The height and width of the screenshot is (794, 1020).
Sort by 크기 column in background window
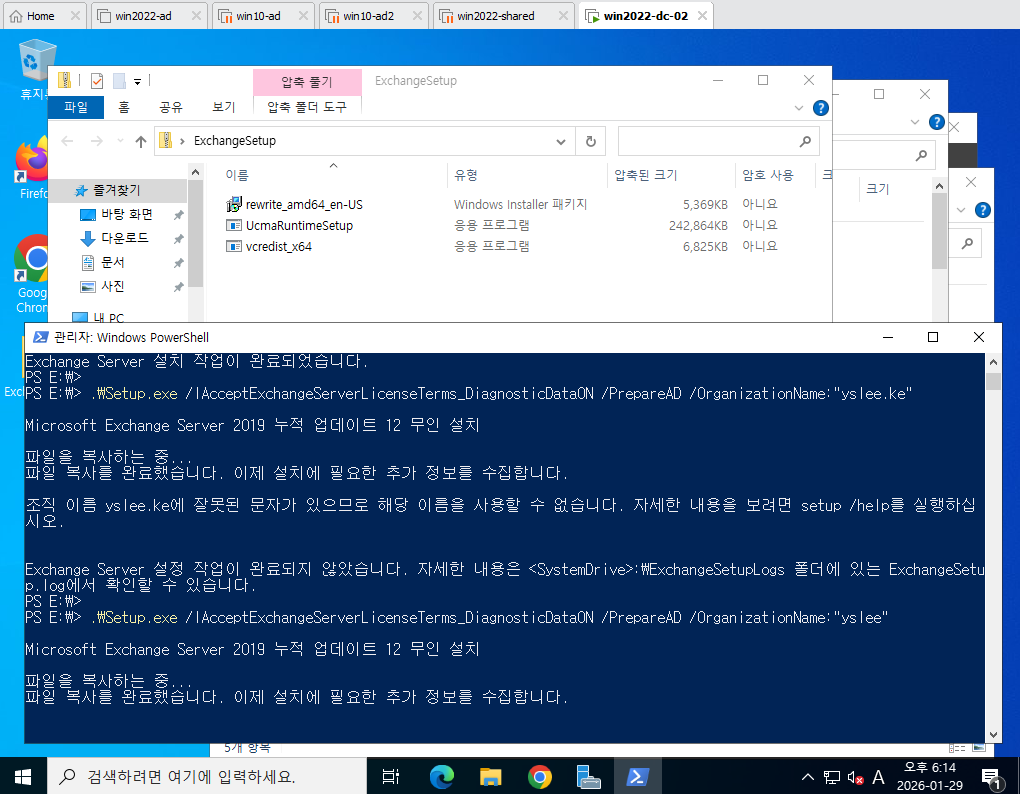point(878,189)
